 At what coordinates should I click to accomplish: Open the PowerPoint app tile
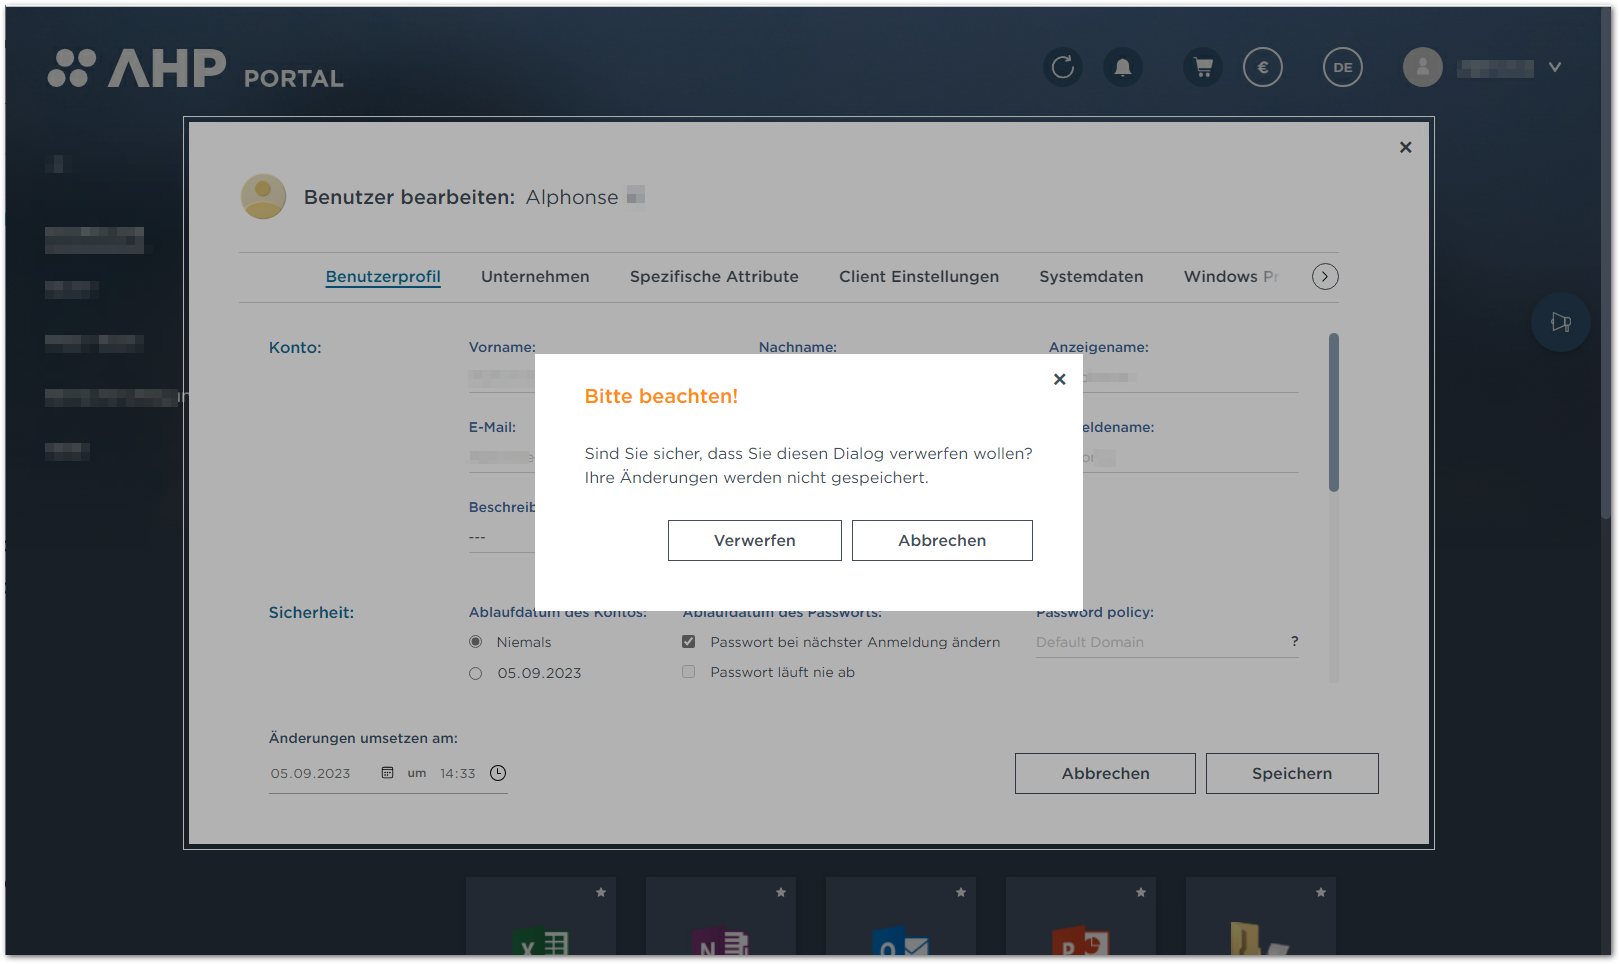(x=1081, y=917)
